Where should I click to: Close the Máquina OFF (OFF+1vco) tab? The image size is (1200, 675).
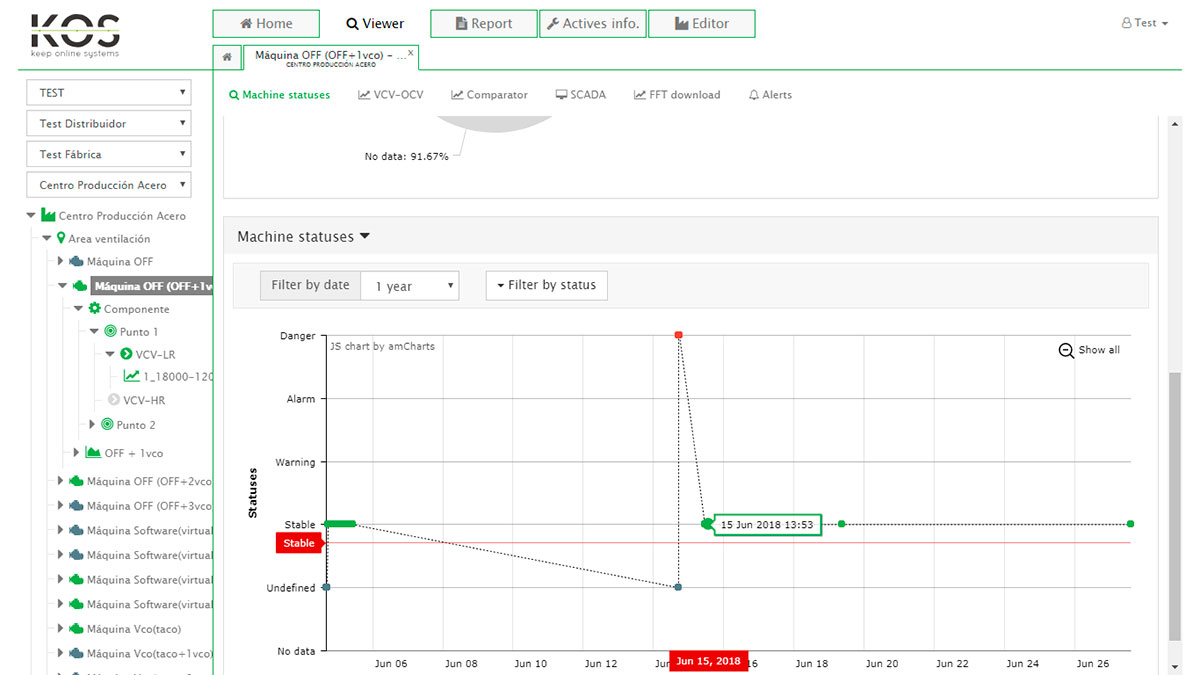point(410,51)
